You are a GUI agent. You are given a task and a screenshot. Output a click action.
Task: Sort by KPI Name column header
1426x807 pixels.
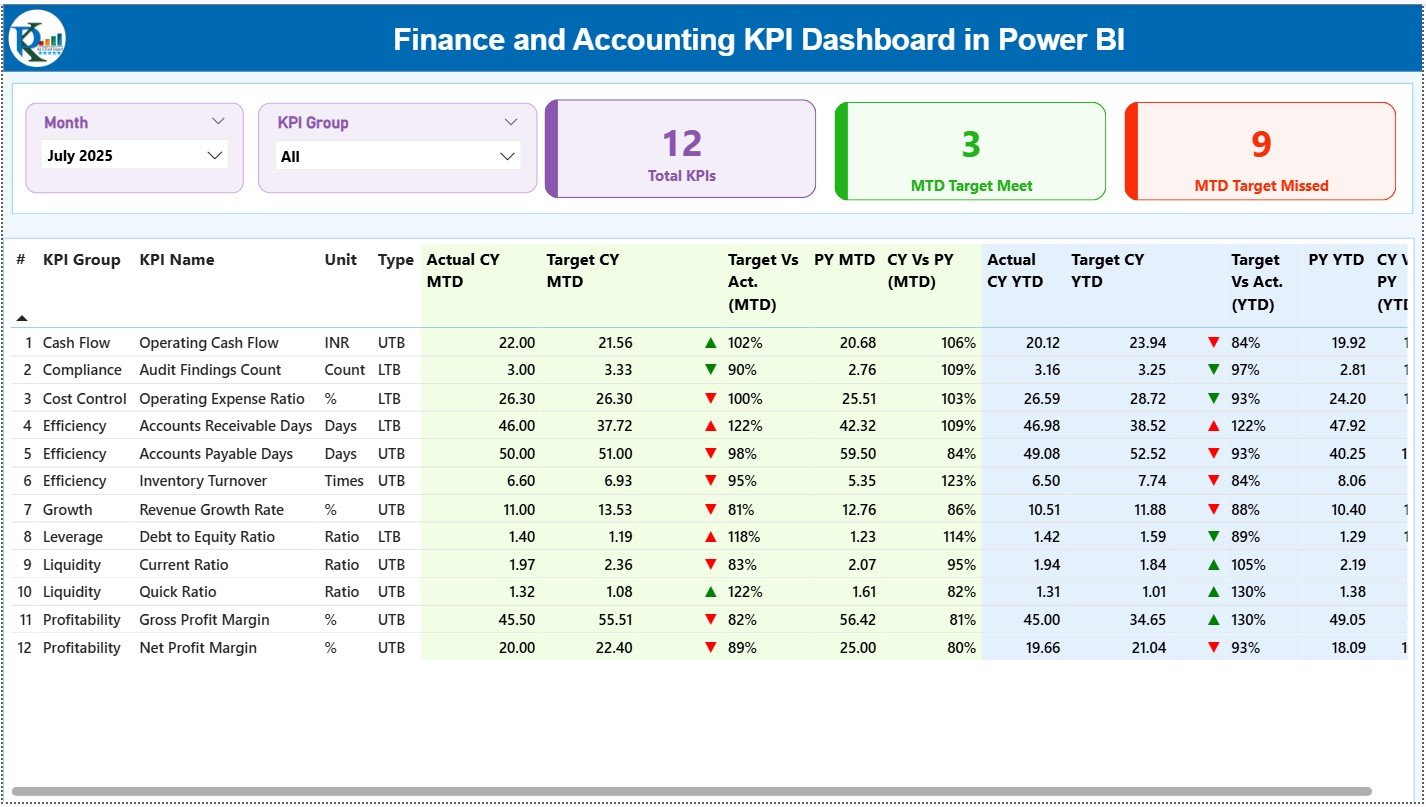click(x=177, y=260)
